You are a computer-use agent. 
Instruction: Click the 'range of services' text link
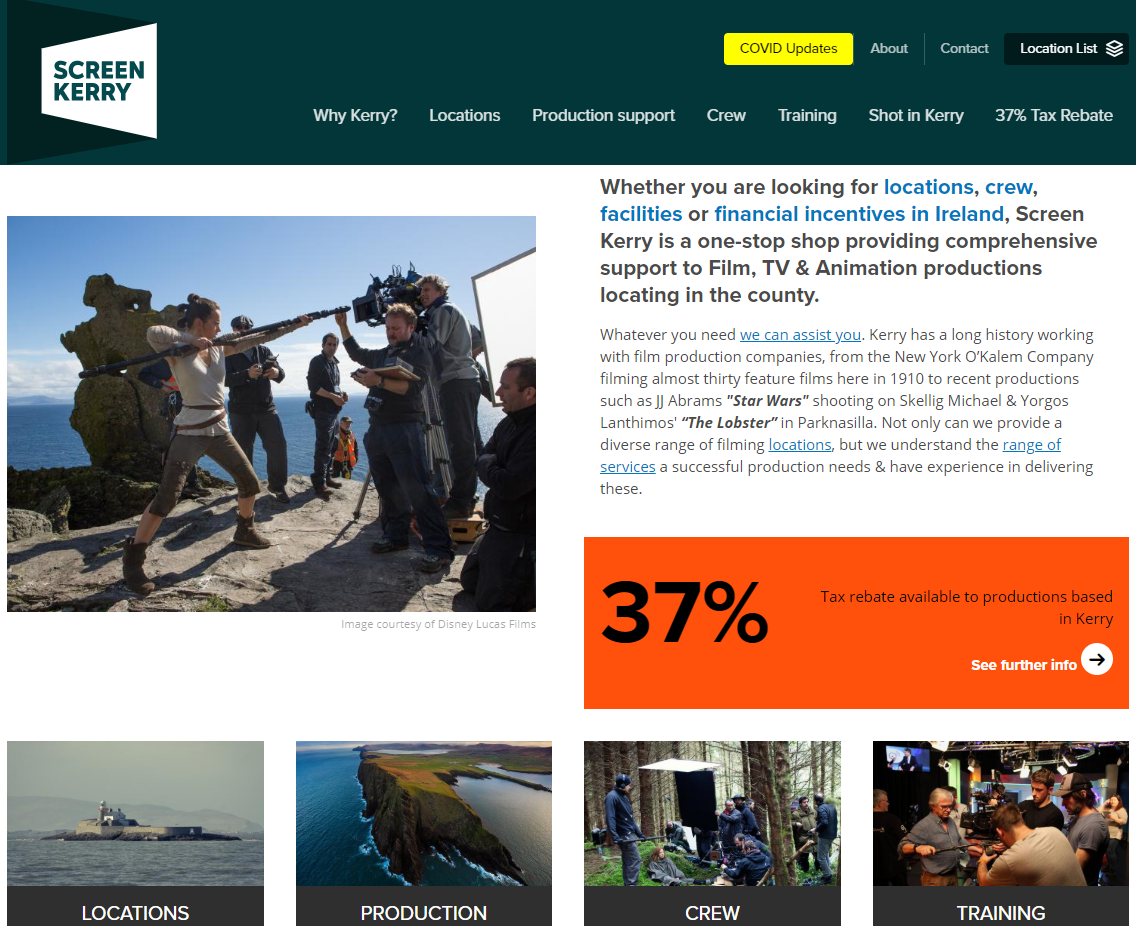(1032, 445)
